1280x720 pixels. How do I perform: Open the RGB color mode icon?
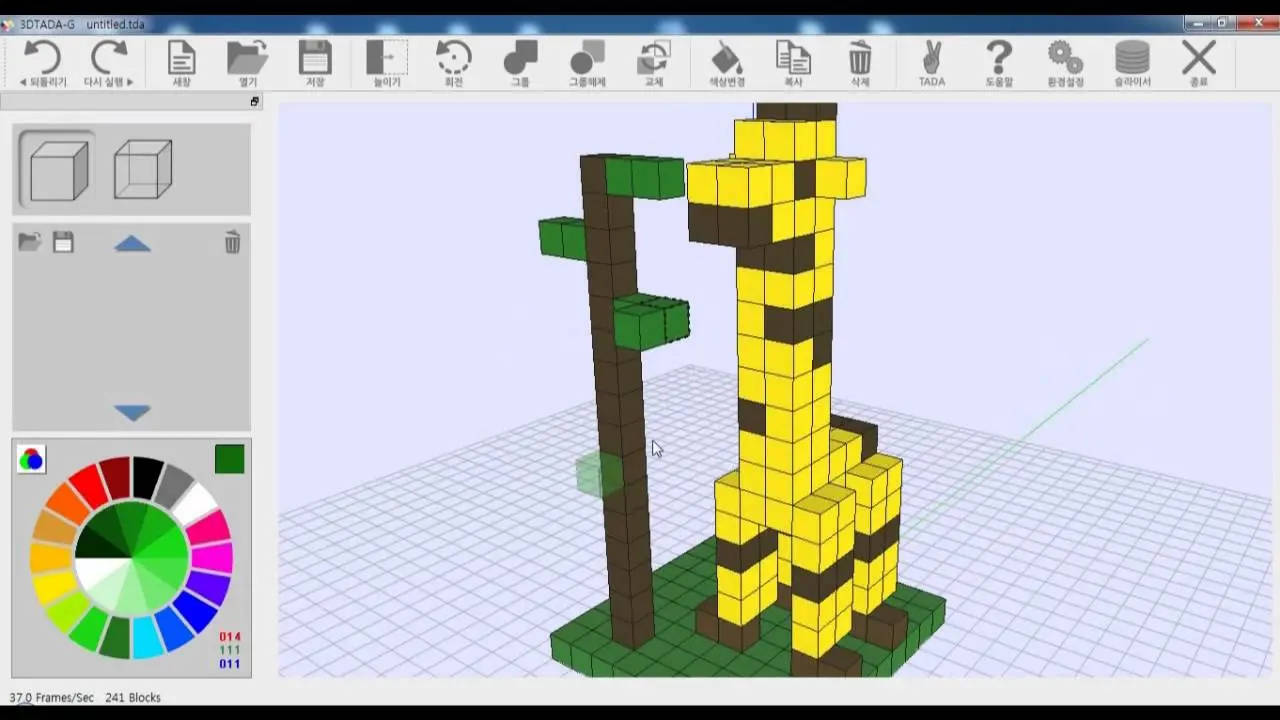point(31,459)
